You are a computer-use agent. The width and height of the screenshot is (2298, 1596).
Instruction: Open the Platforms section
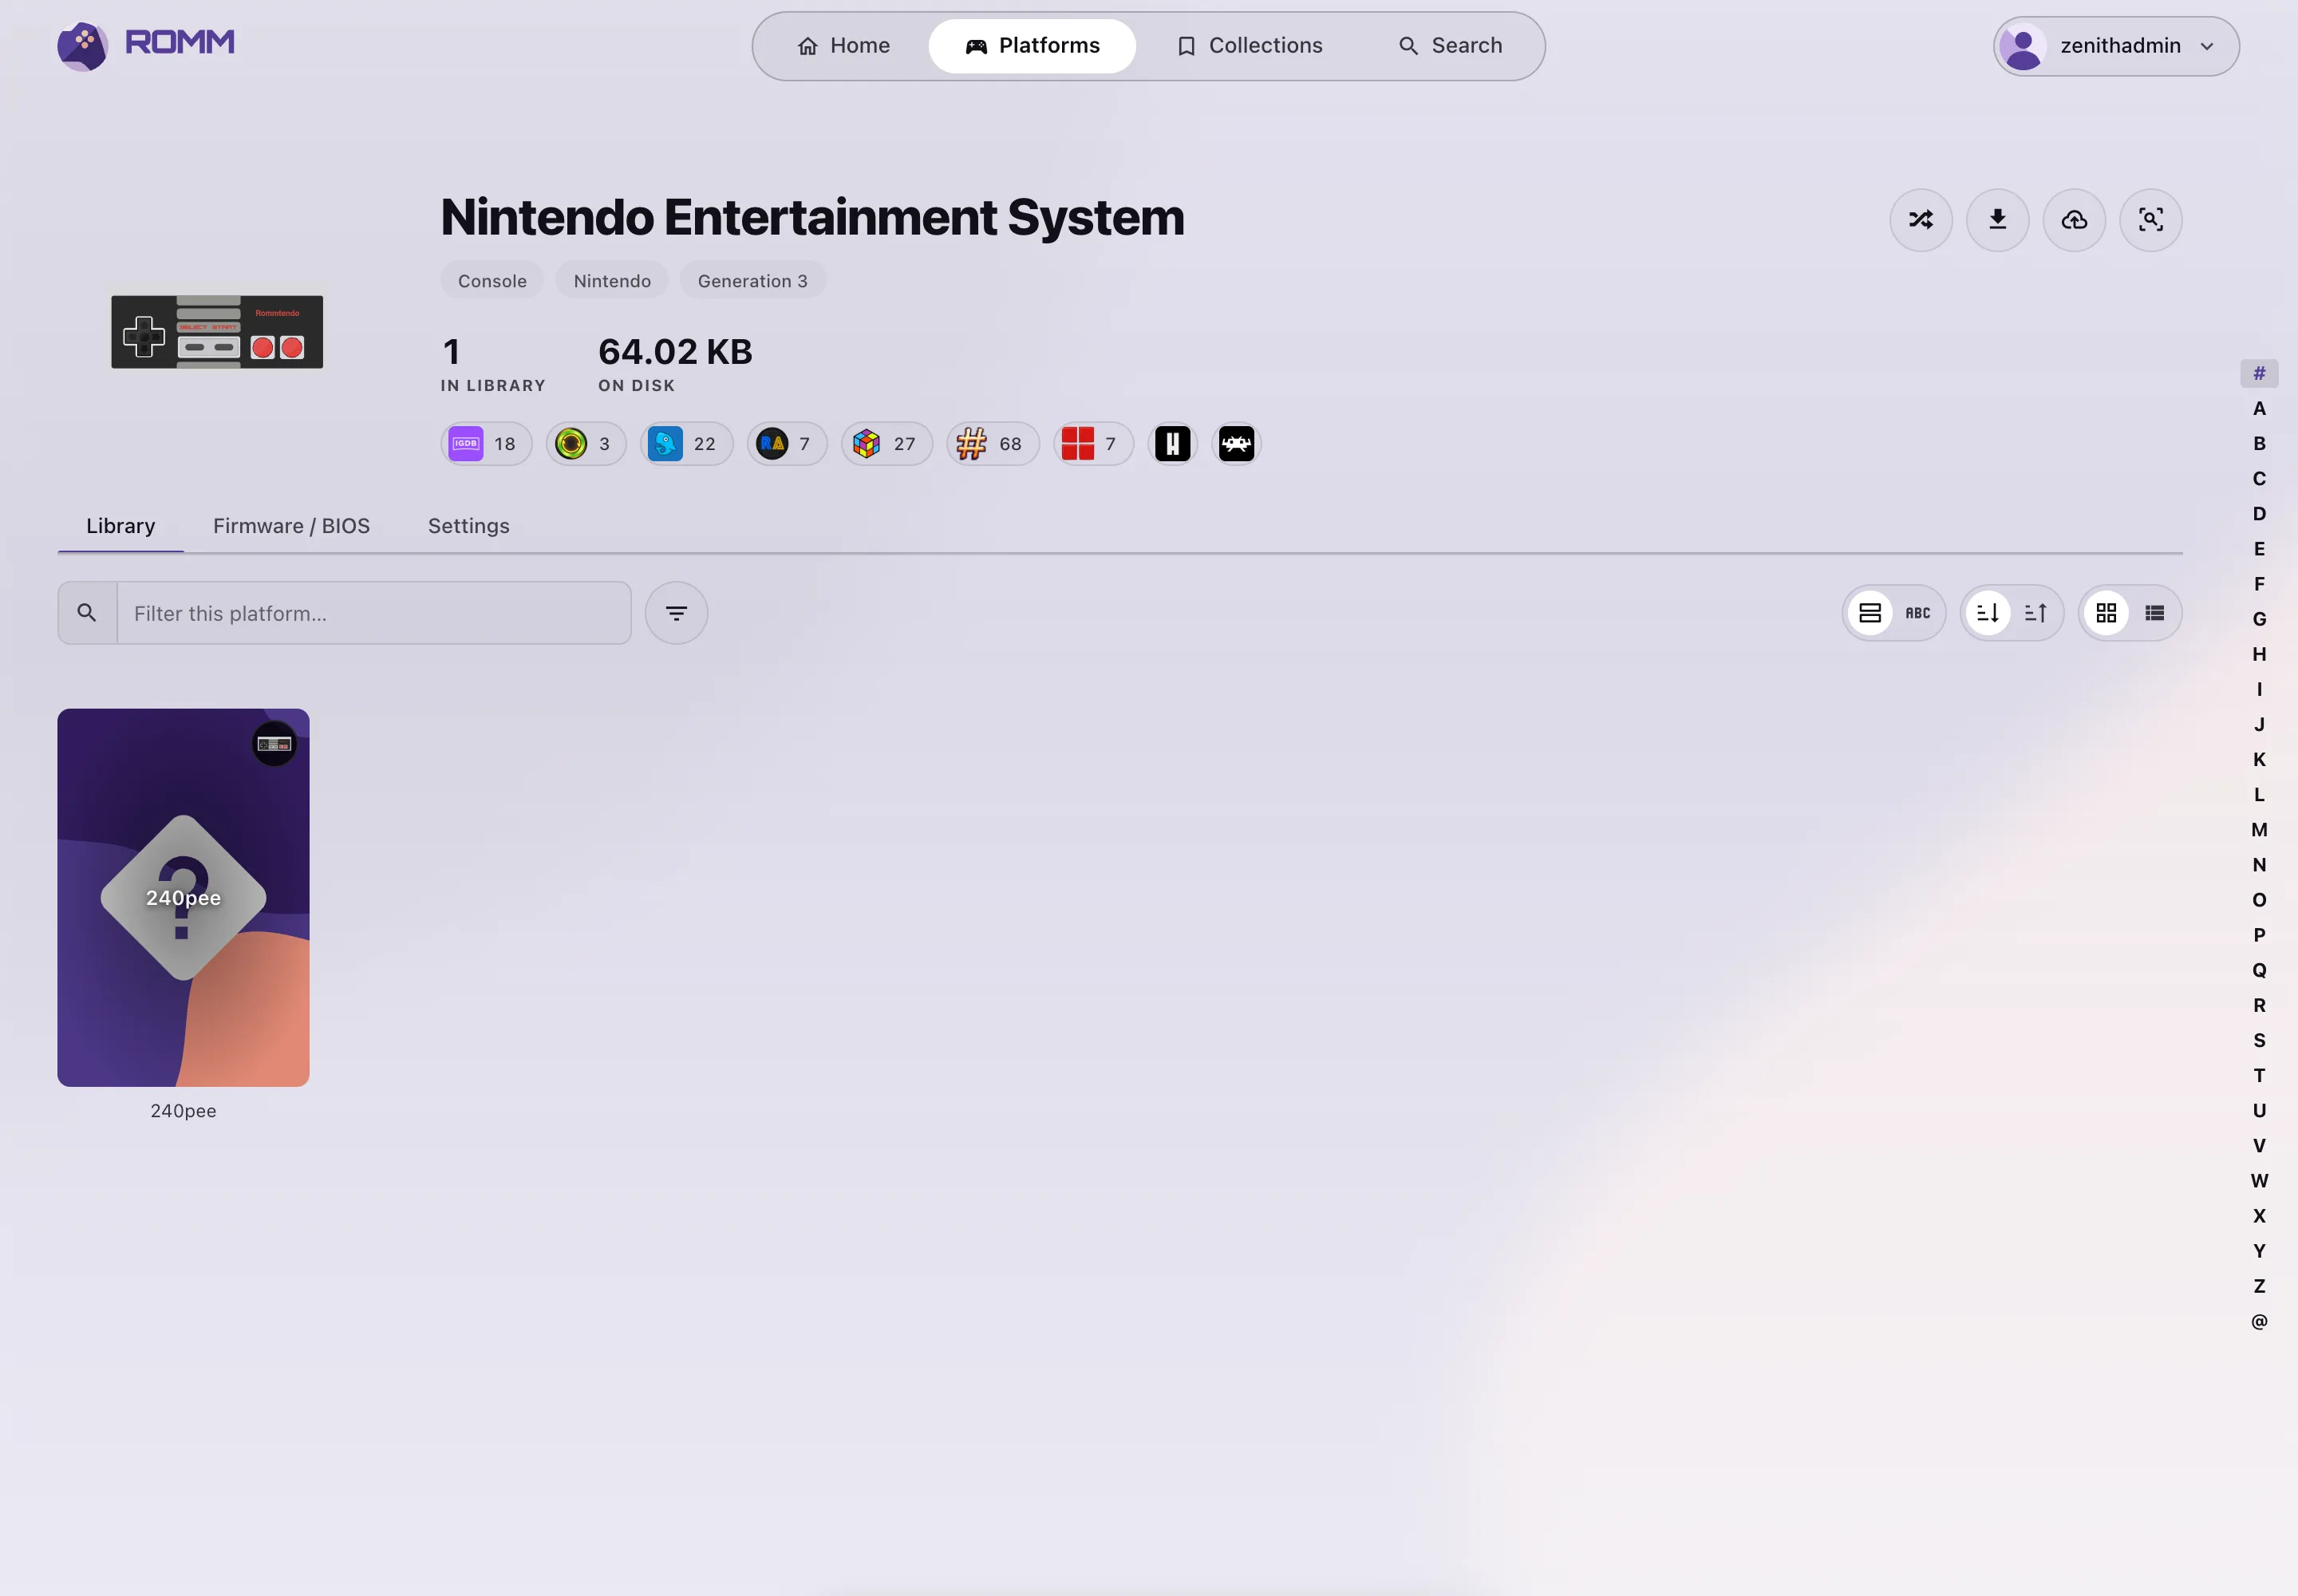click(1031, 46)
